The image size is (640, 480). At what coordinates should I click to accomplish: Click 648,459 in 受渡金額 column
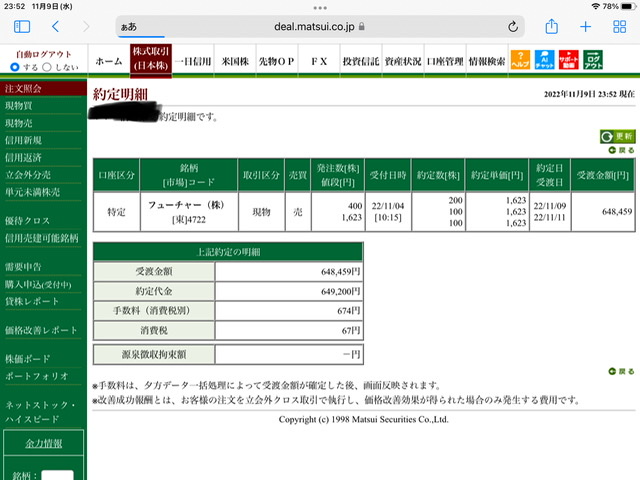[617, 211]
